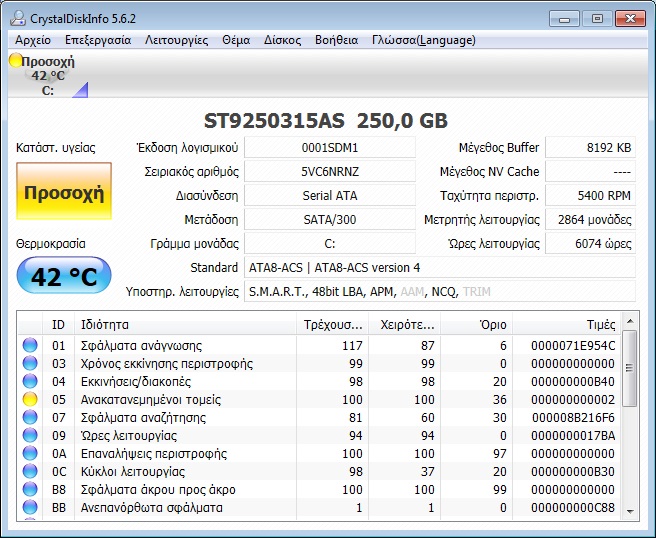Click the drive letter field C:
This screenshot has height=538, width=656.
(330, 243)
